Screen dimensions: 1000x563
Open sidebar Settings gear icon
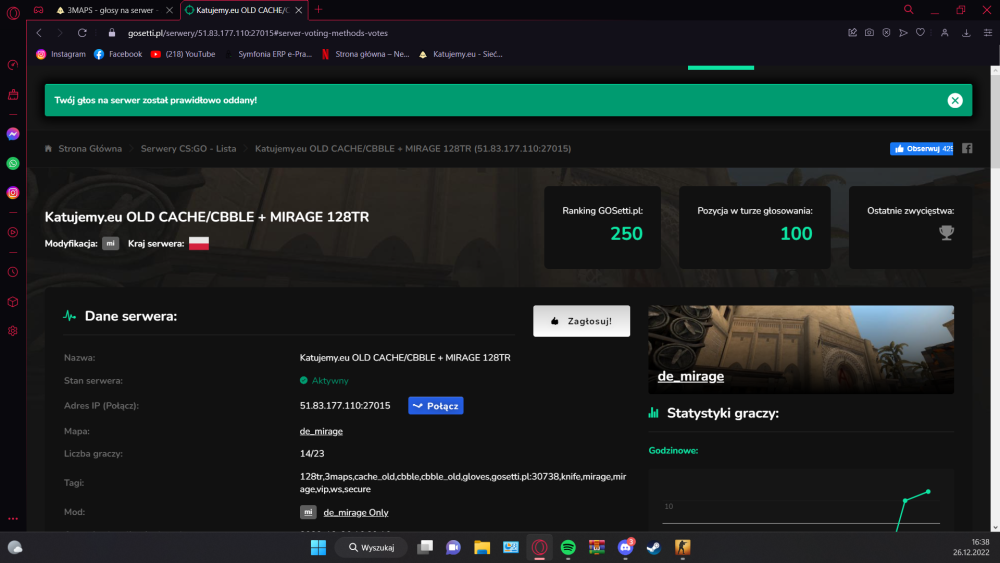[13, 331]
